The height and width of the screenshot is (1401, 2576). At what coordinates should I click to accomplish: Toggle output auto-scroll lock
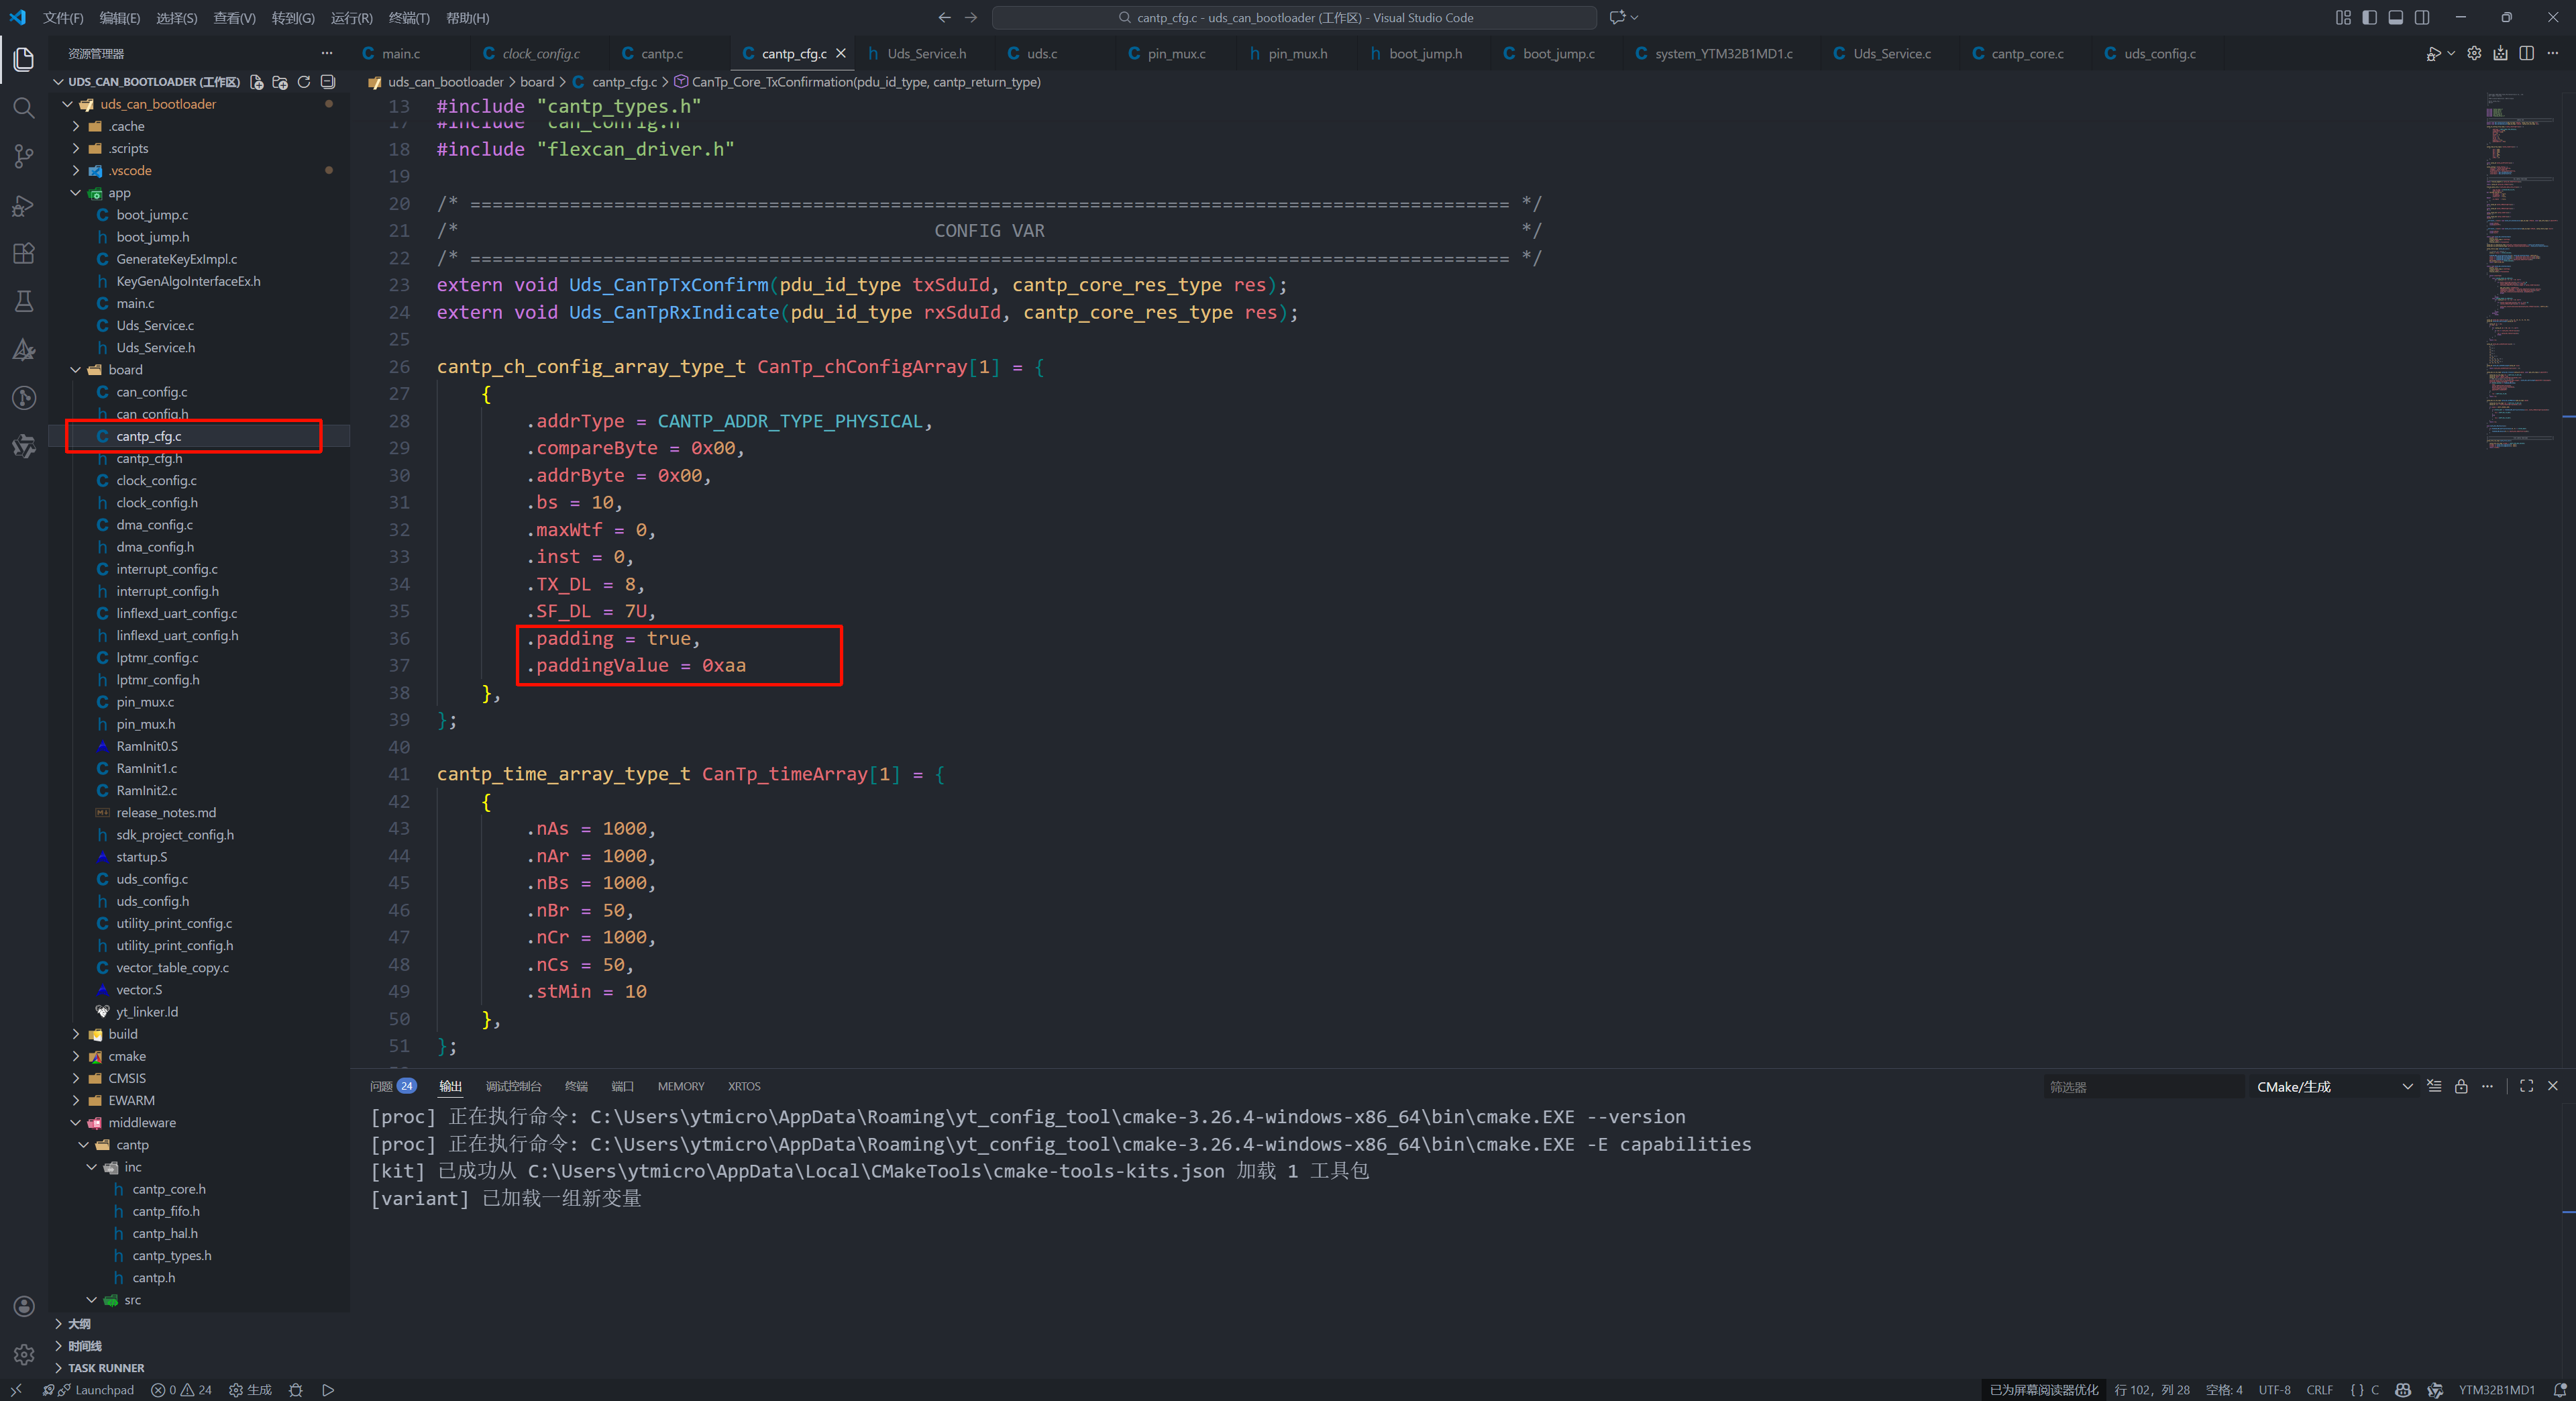pyautogui.click(x=2461, y=1086)
